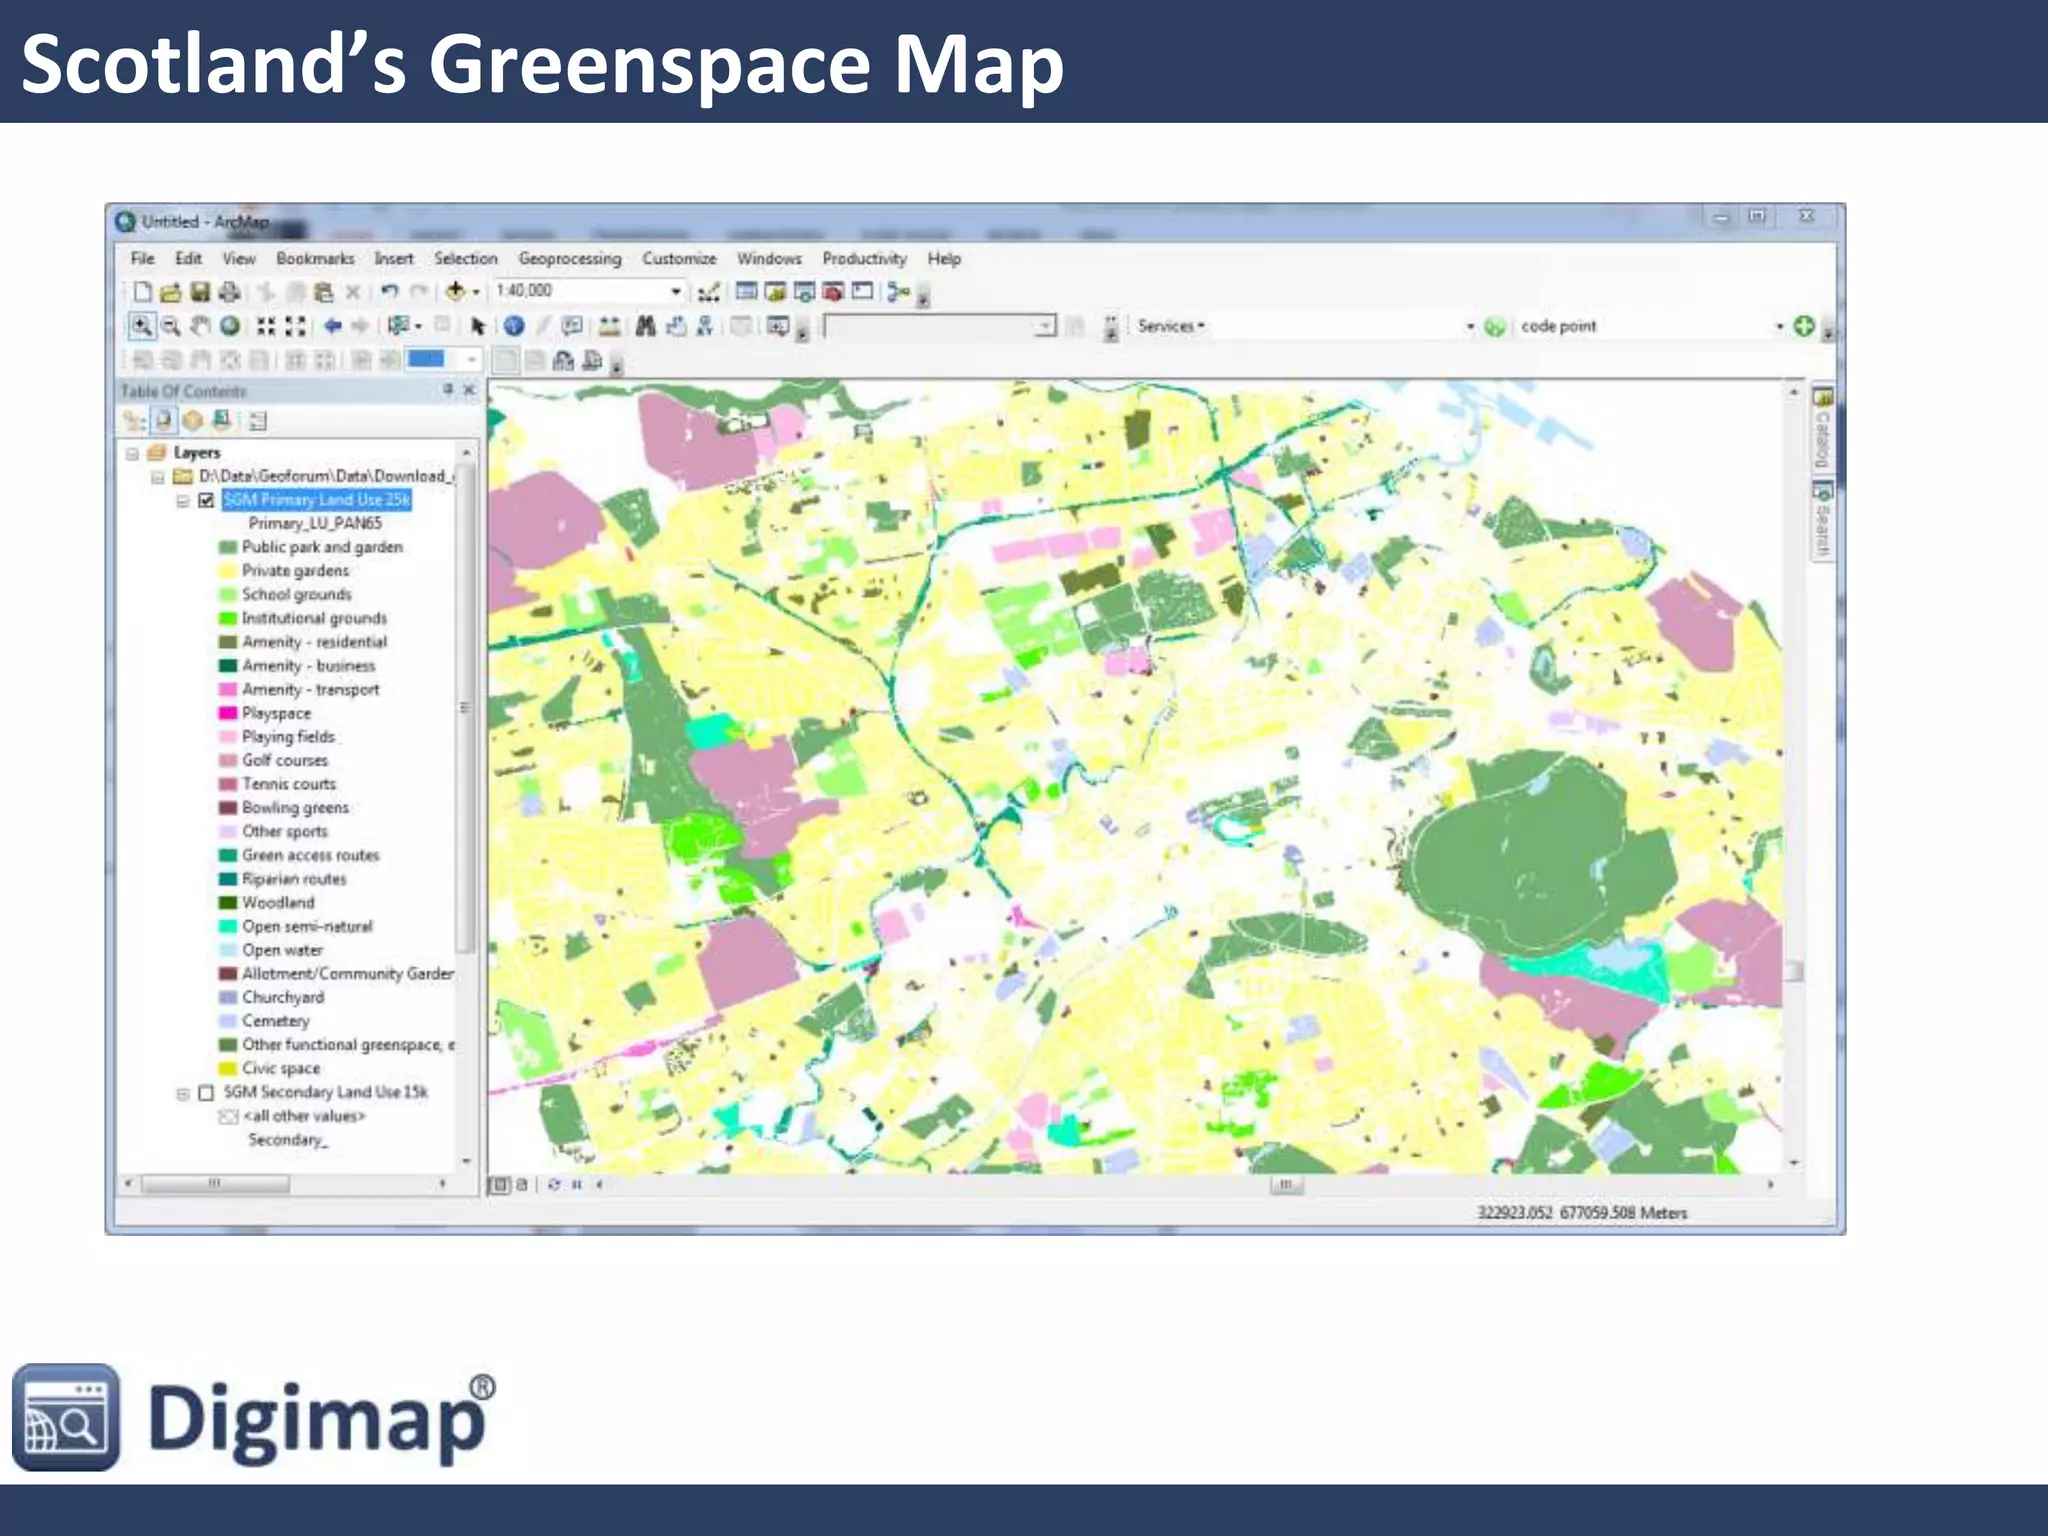Close the Table Of Contents panel
The width and height of the screenshot is (2048, 1536).
[x=468, y=390]
